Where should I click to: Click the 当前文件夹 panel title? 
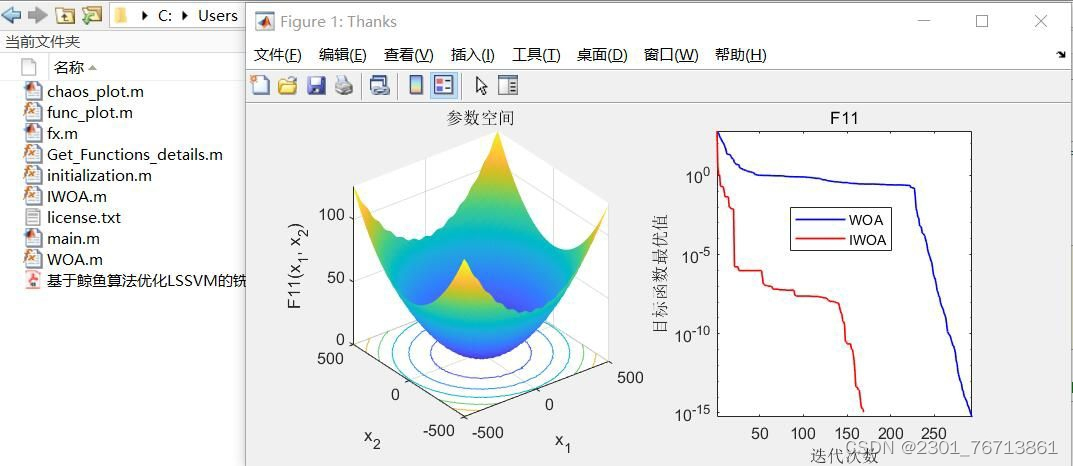click(x=42, y=42)
